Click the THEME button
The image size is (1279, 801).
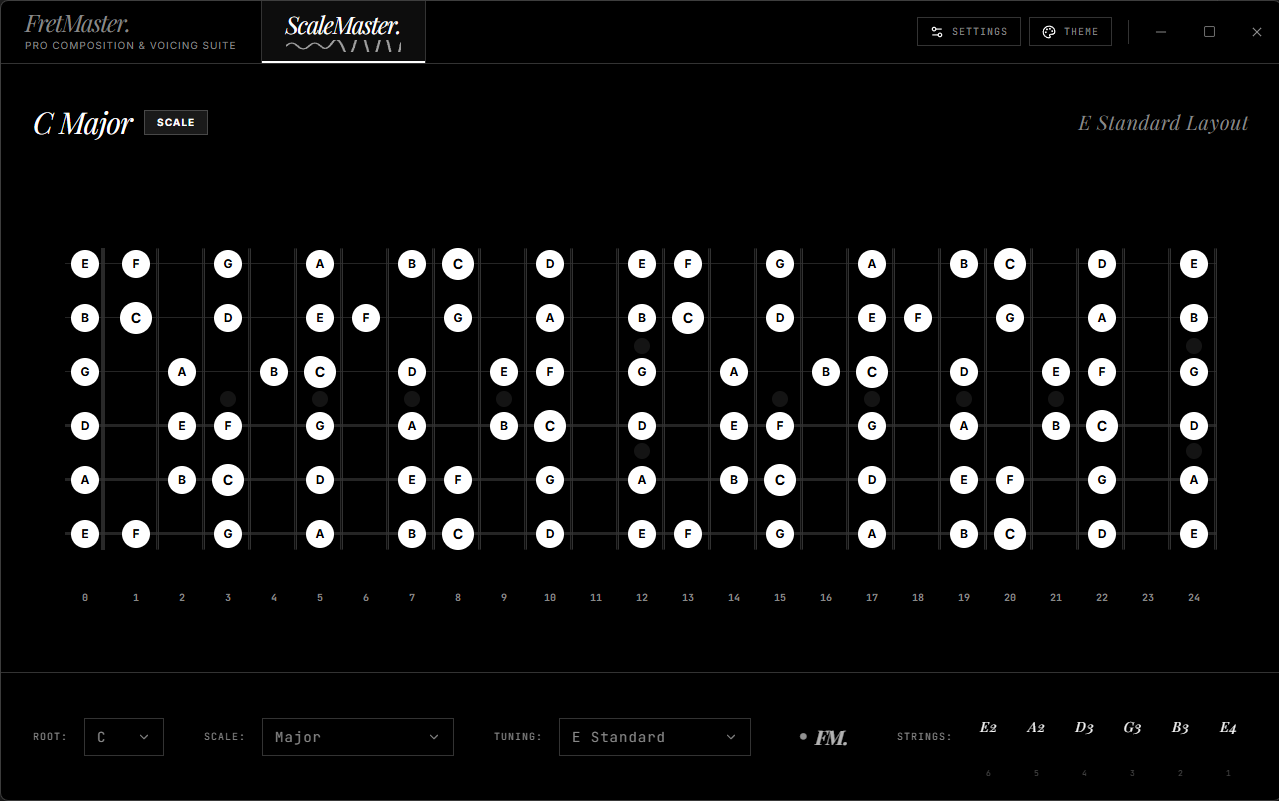tap(1070, 31)
